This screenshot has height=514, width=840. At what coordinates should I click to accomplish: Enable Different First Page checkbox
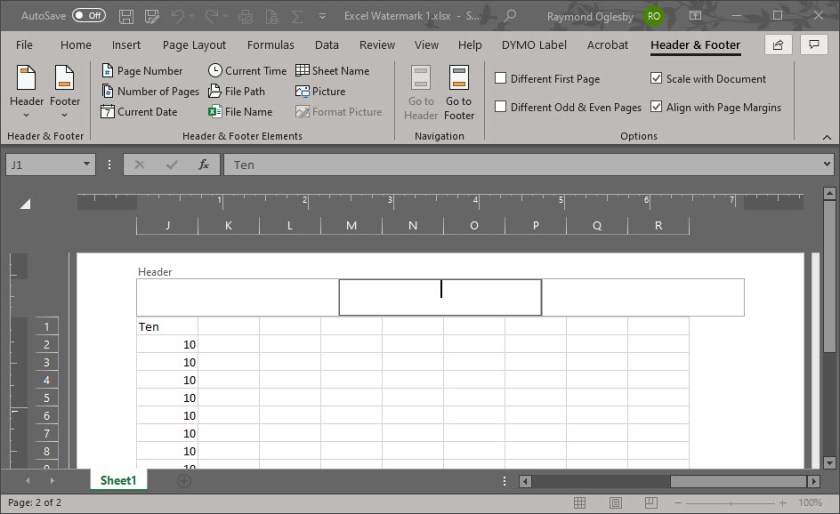pyautogui.click(x=501, y=79)
